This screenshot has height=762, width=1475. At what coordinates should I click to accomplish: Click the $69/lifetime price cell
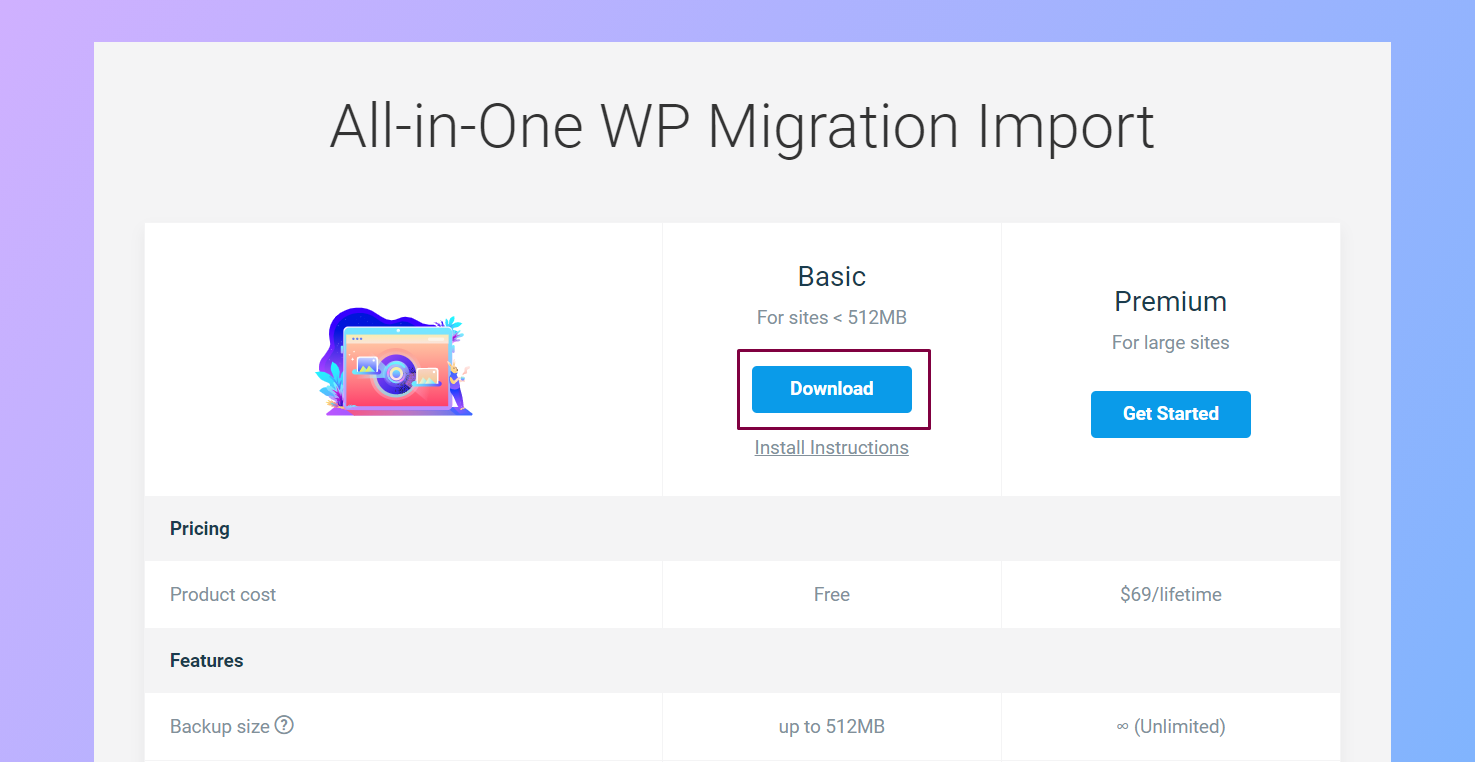click(1170, 595)
